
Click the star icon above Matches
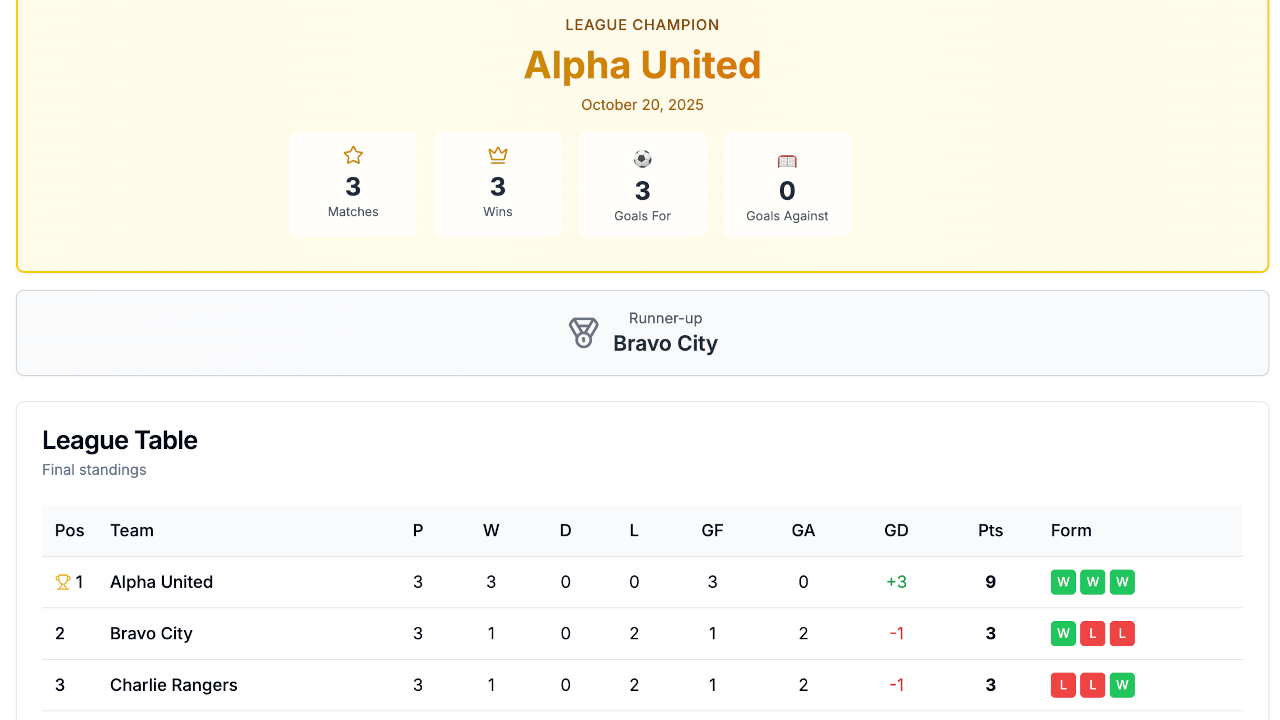click(353, 155)
